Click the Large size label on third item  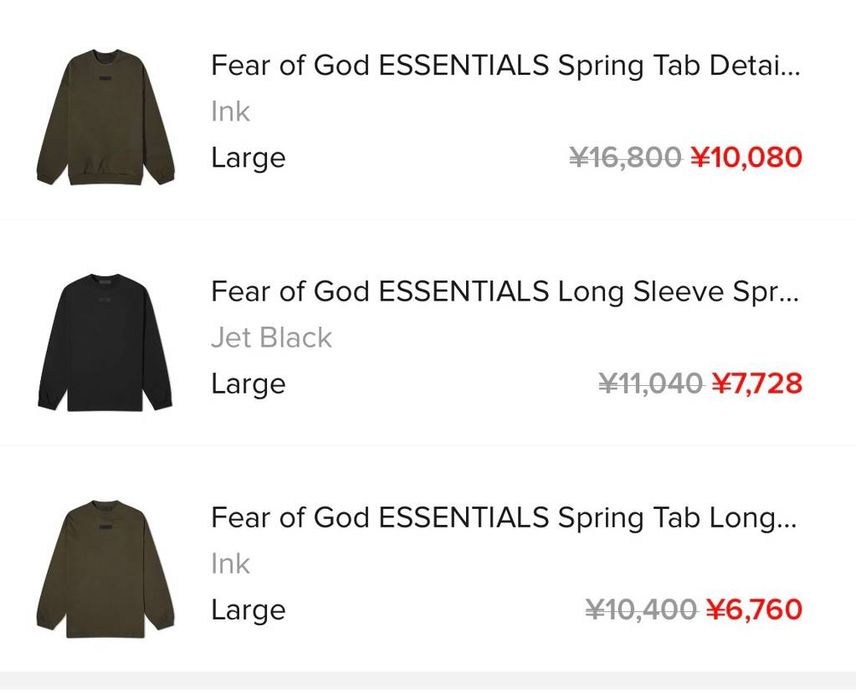(248, 610)
